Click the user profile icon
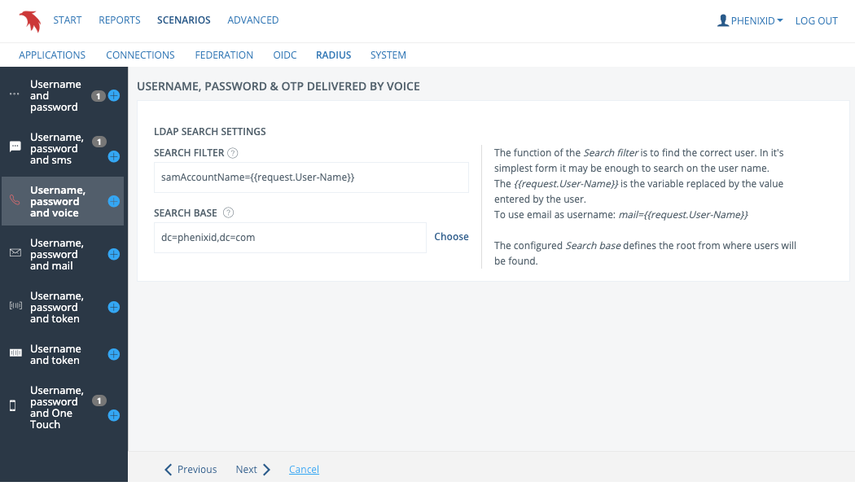The width and height of the screenshot is (855, 486). pyautogui.click(x=723, y=21)
